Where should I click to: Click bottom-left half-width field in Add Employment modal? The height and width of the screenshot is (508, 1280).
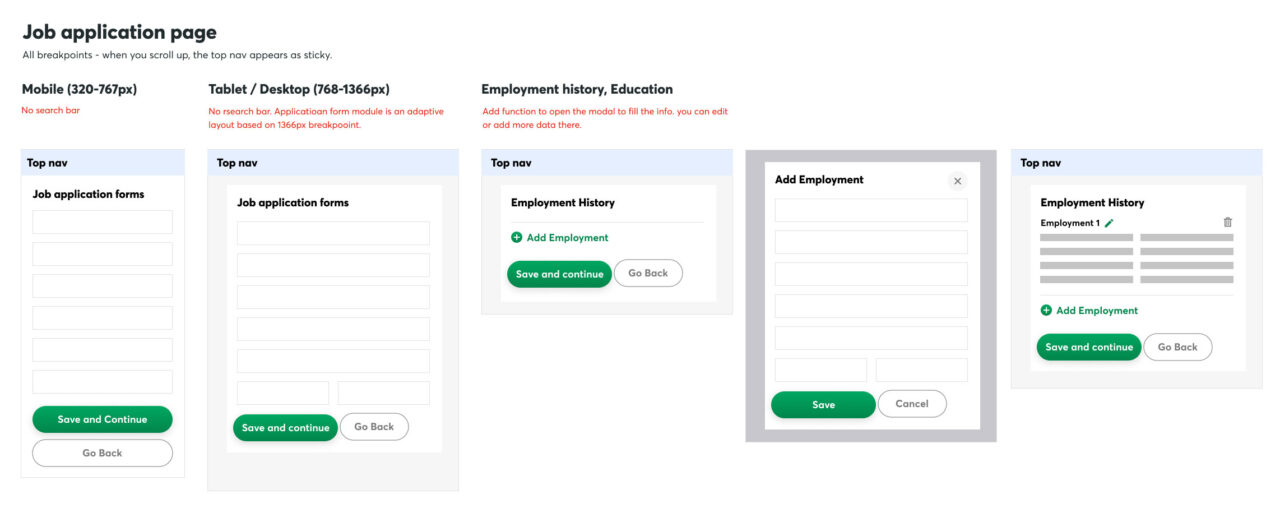click(821, 370)
